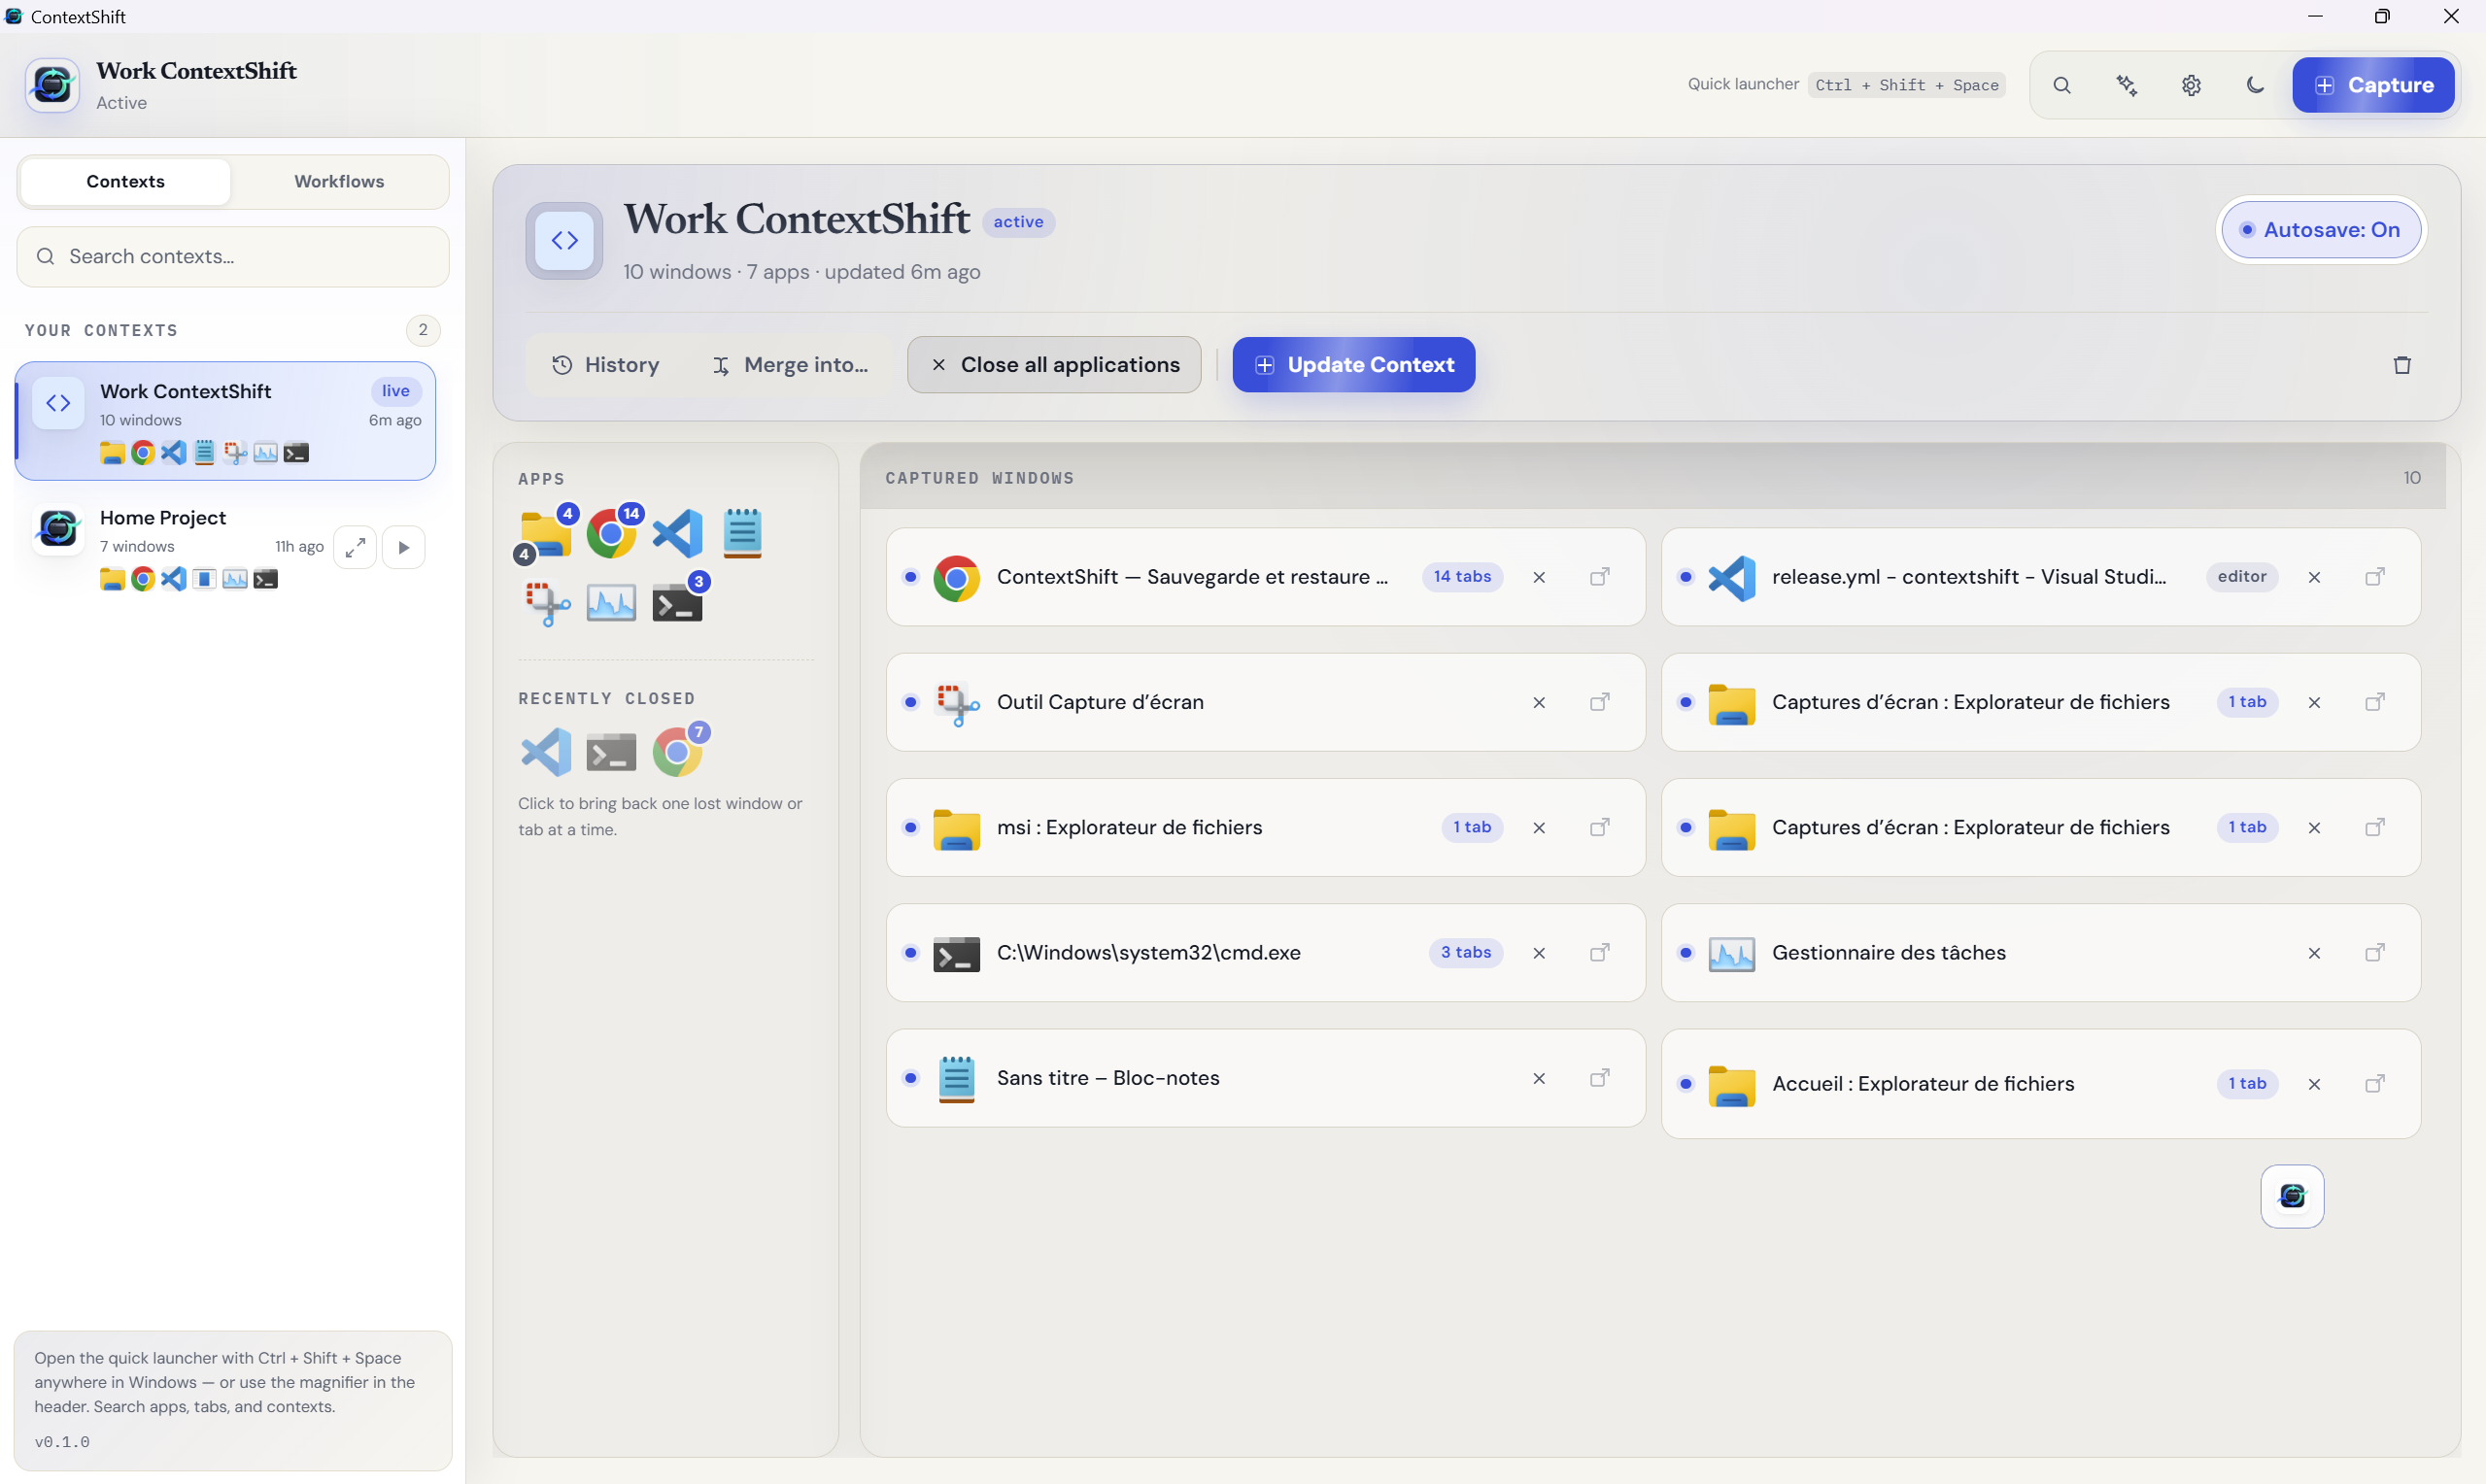This screenshot has height=1484, width=2486.
Task: Expand 1 tab badge on Accueil Explorateur
Action: tap(2247, 1084)
